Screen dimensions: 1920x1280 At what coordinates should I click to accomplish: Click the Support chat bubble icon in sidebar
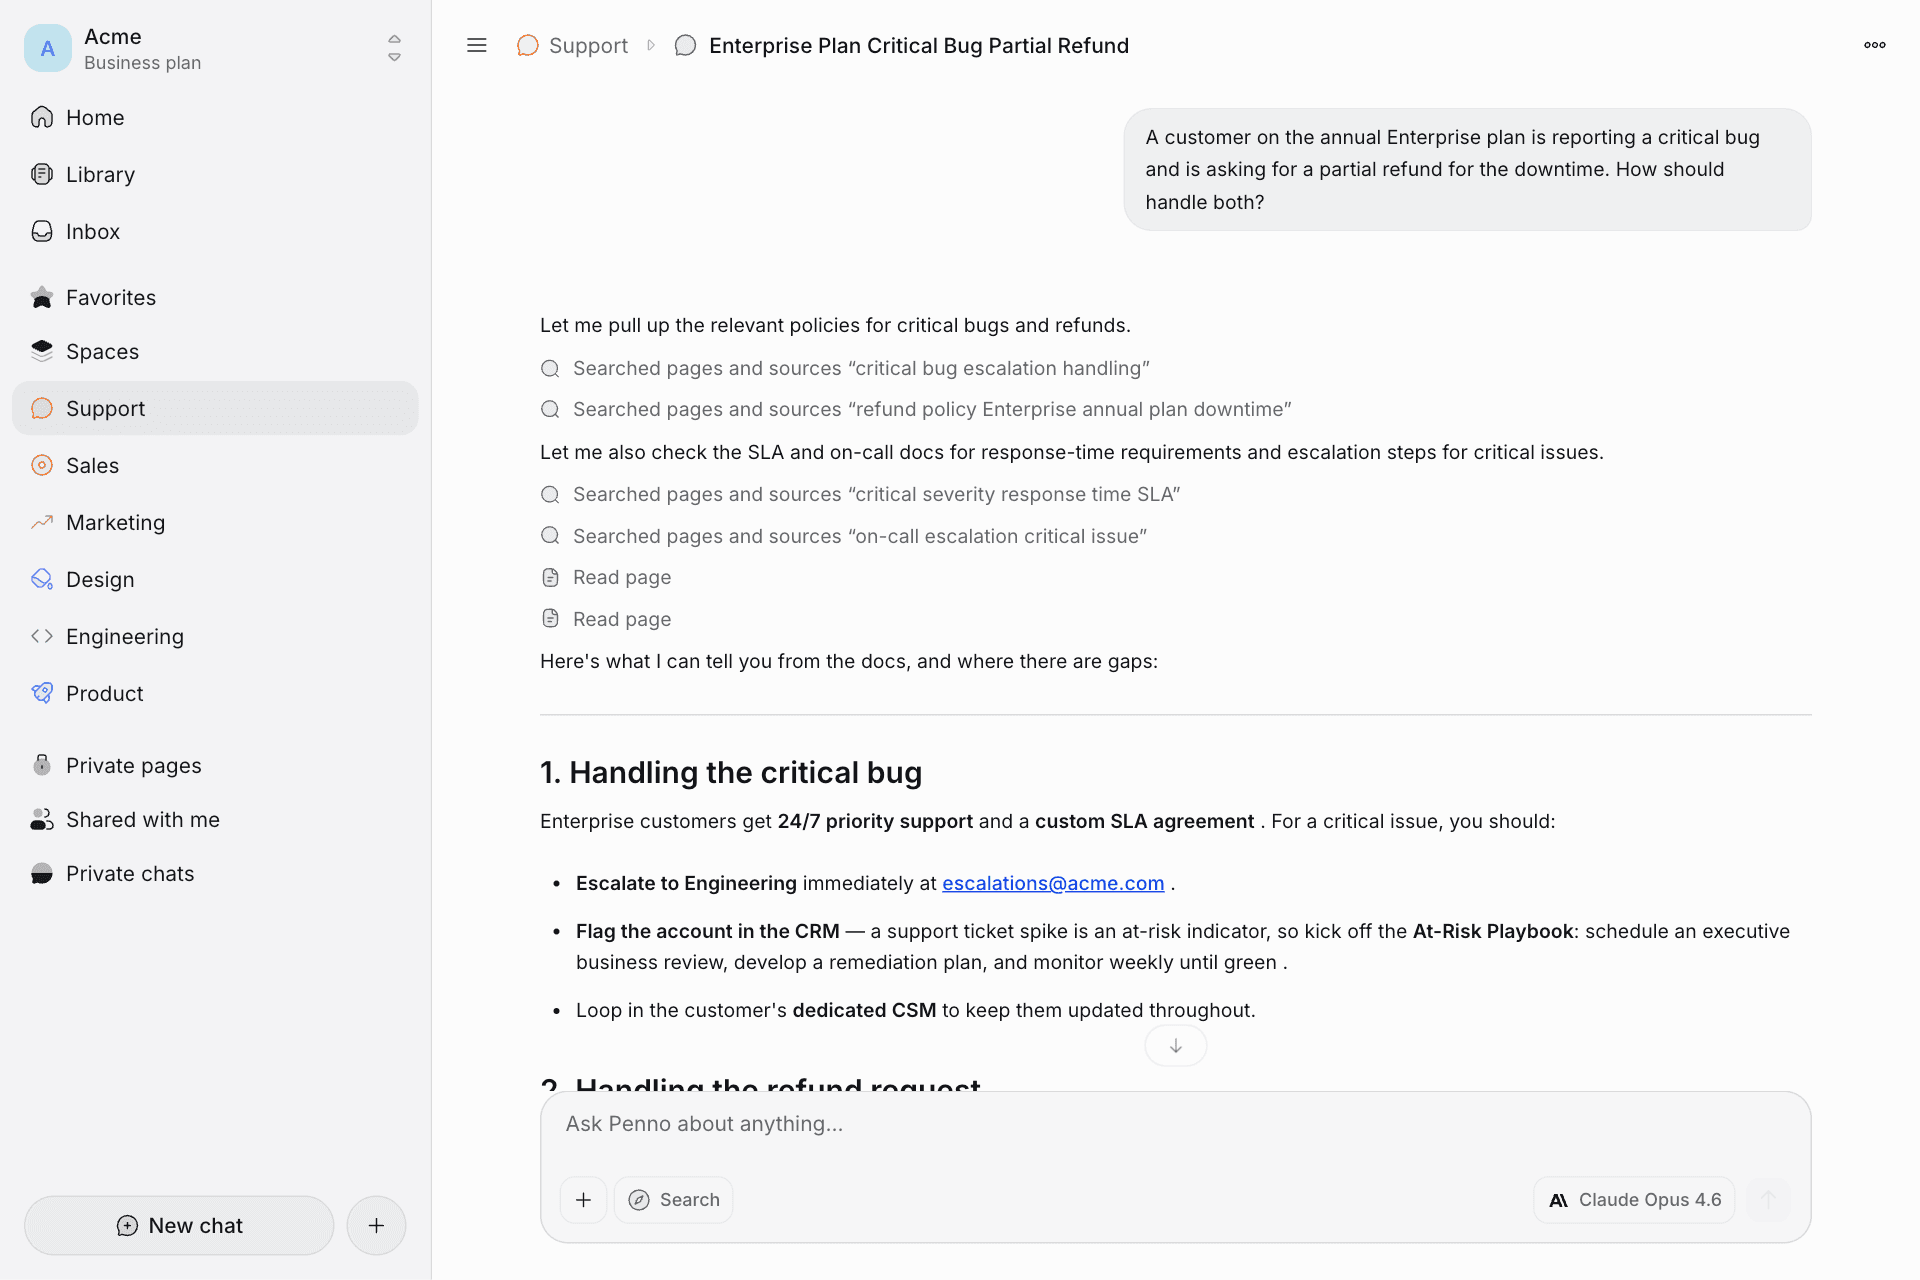pyautogui.click(x=42, y=408)
